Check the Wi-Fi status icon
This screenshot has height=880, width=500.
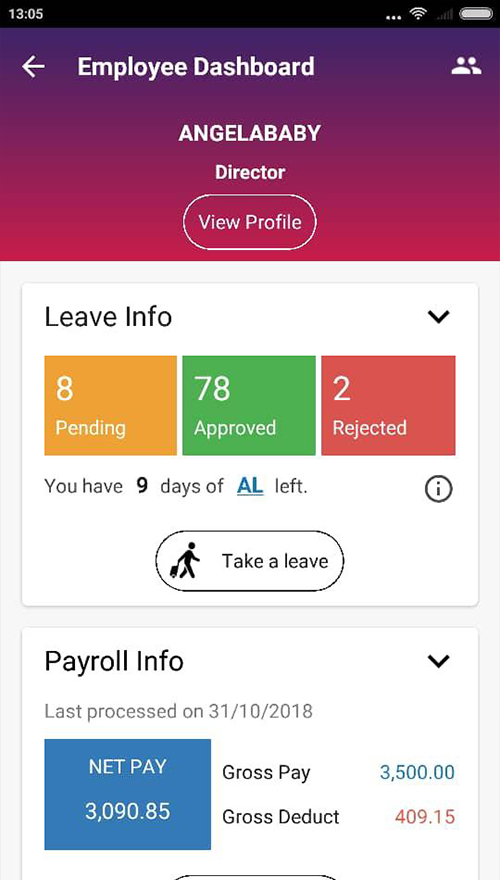point(419,13)
